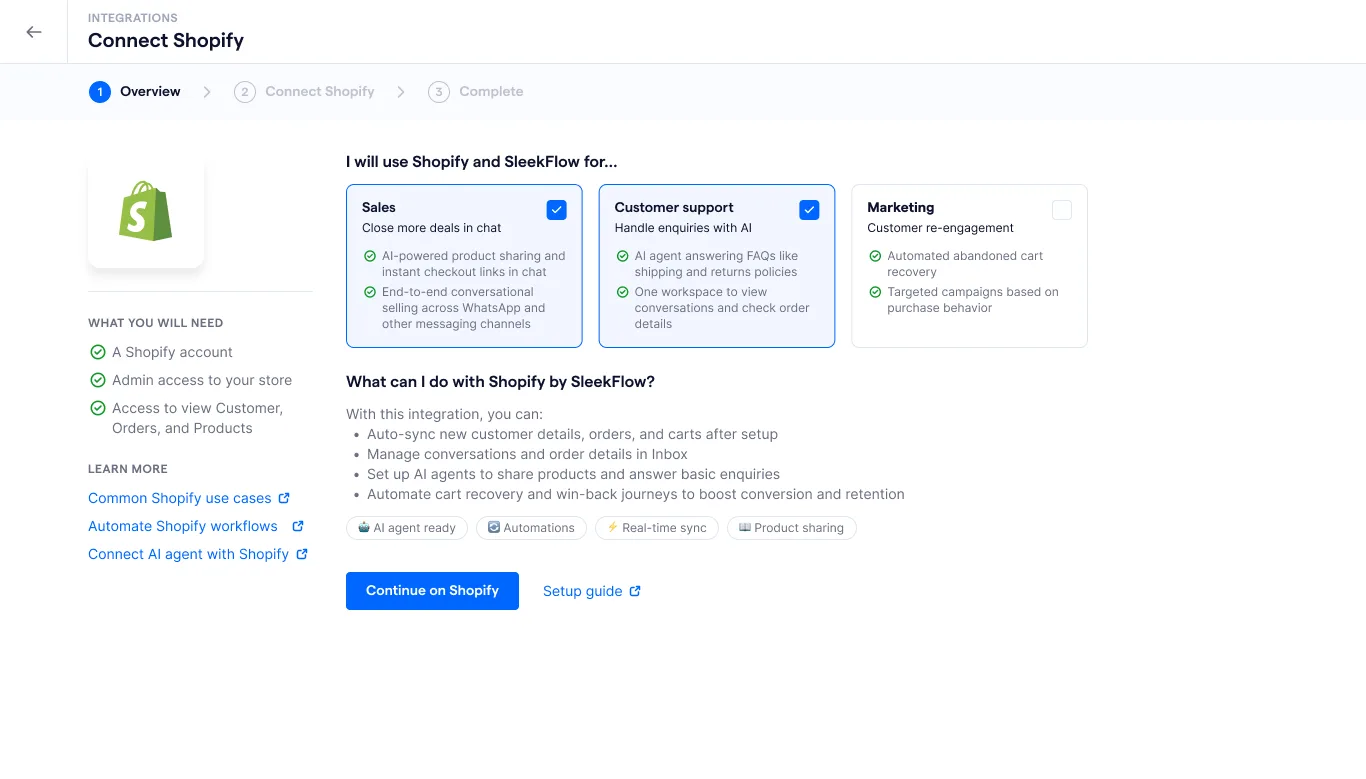
Task: Open the Automate Shopify workflows link
Action: (182, 526)
